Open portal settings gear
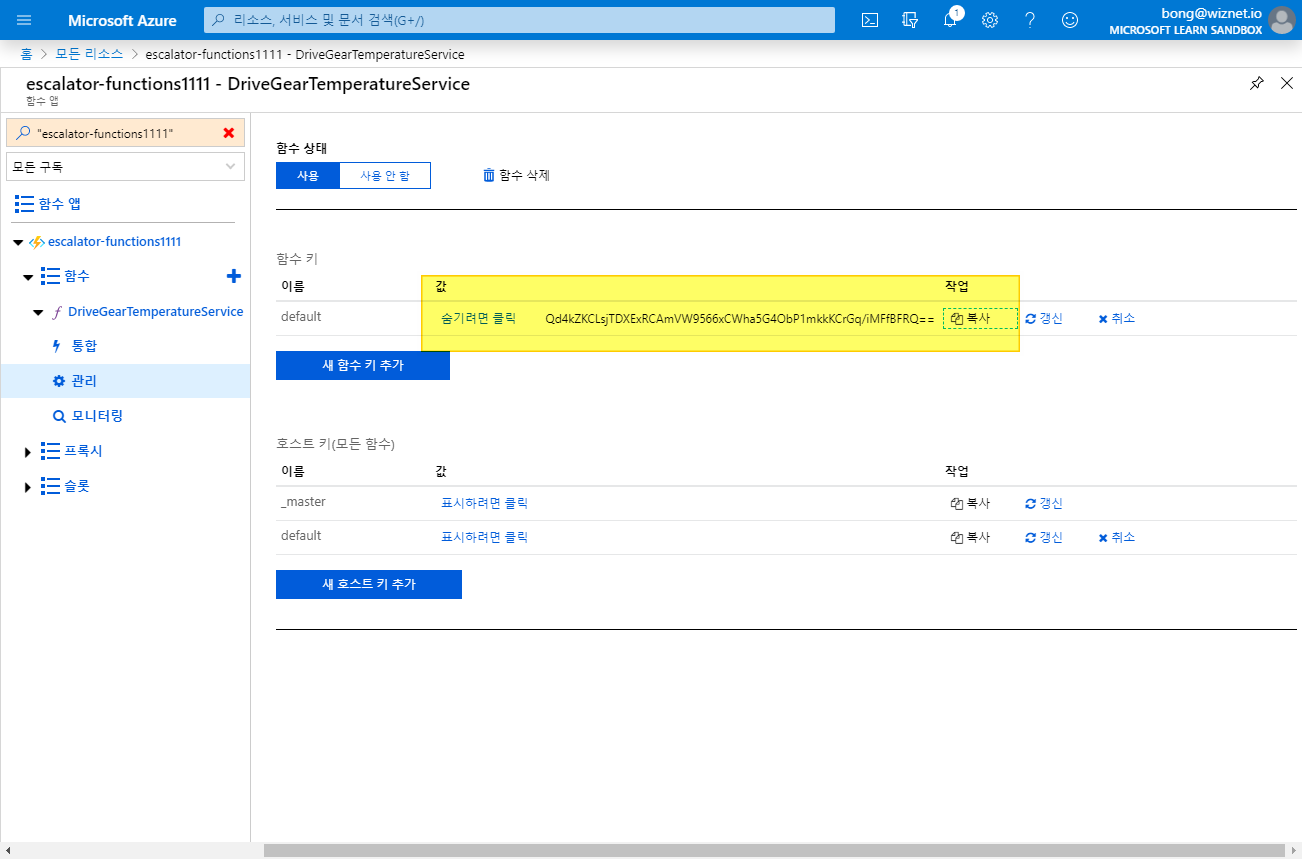This screenshot has width=1302, height=859. coord(990,20)
